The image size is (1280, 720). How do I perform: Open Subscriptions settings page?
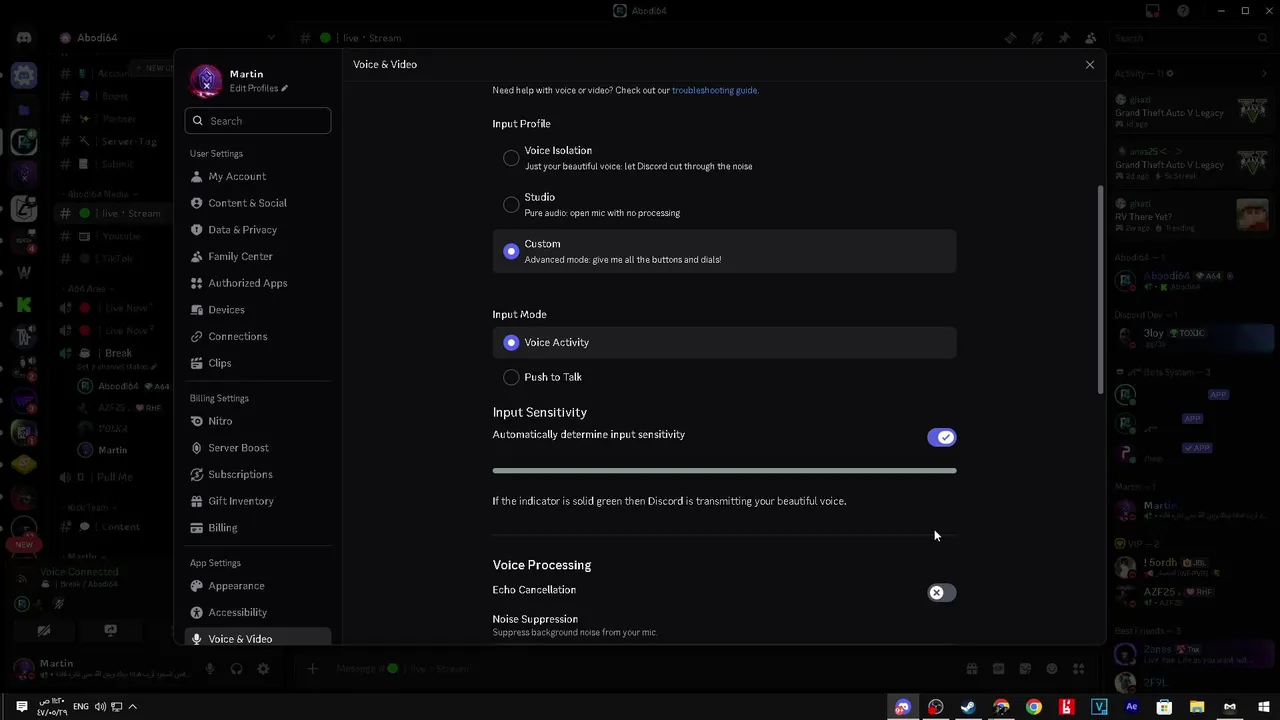(x=258, y=474)
